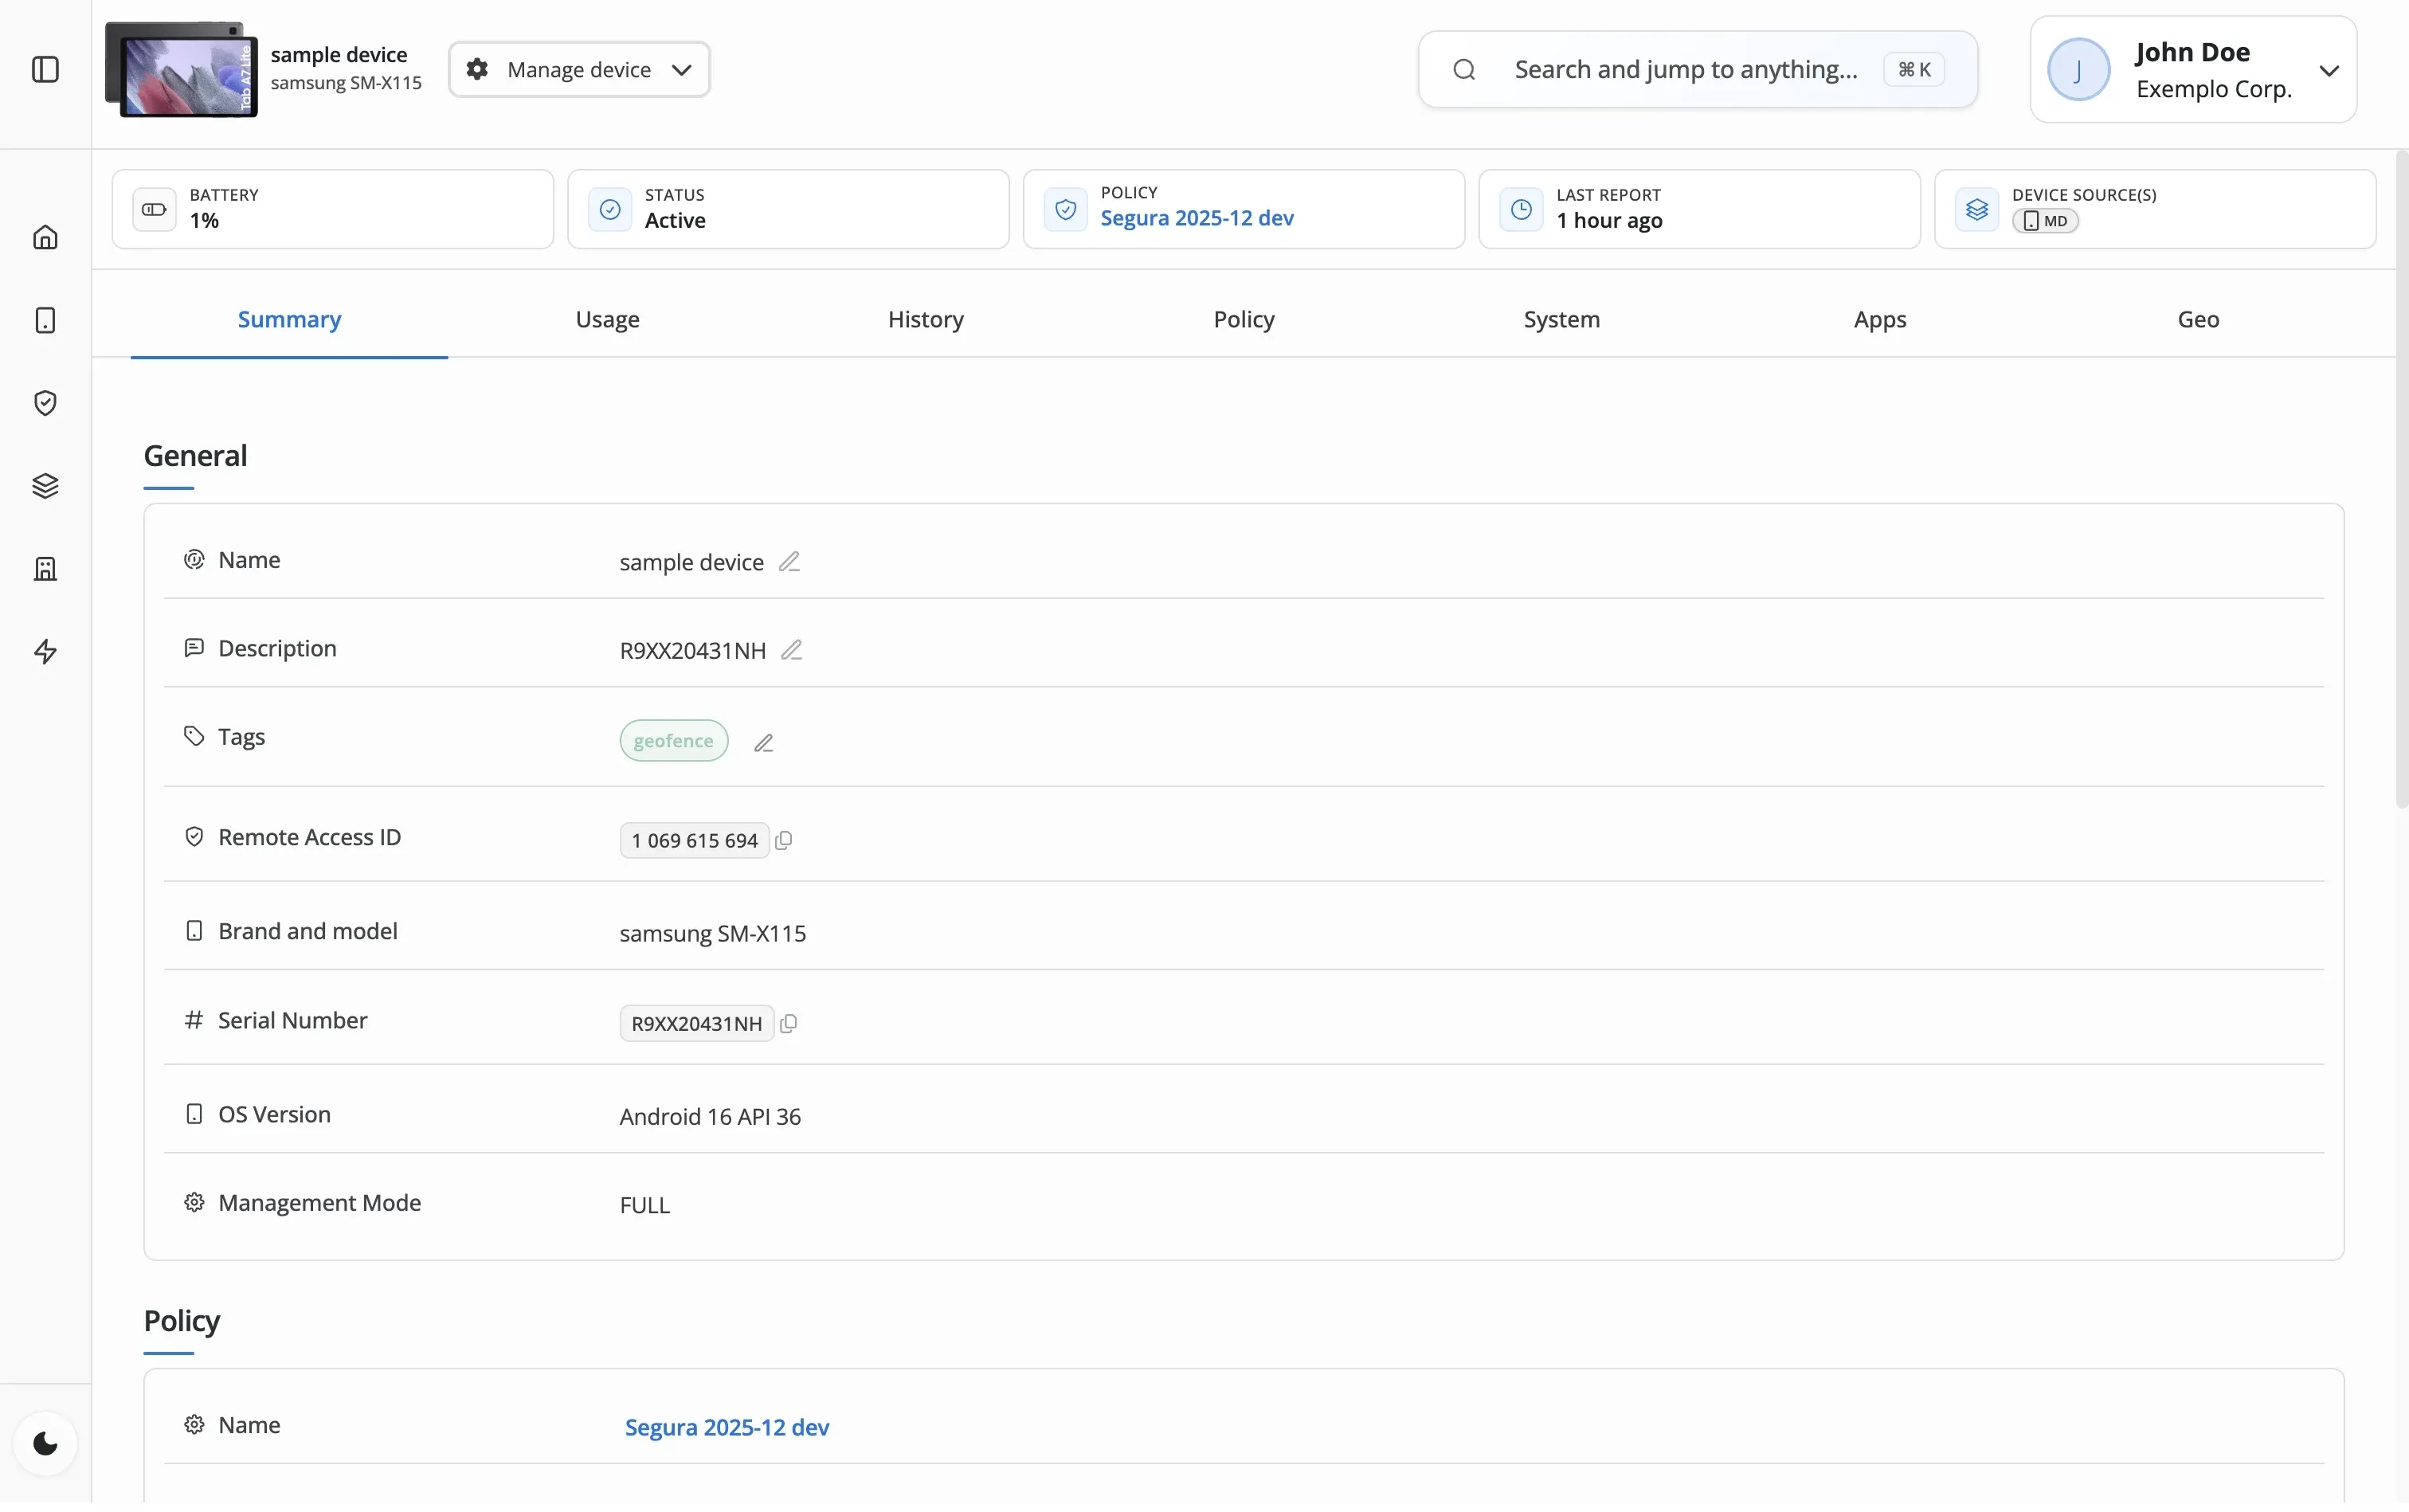Edit tags with pencil icon
The width and height of the screenshot is (2409, 1512).
pyautogui.click(x=763, y=743)
